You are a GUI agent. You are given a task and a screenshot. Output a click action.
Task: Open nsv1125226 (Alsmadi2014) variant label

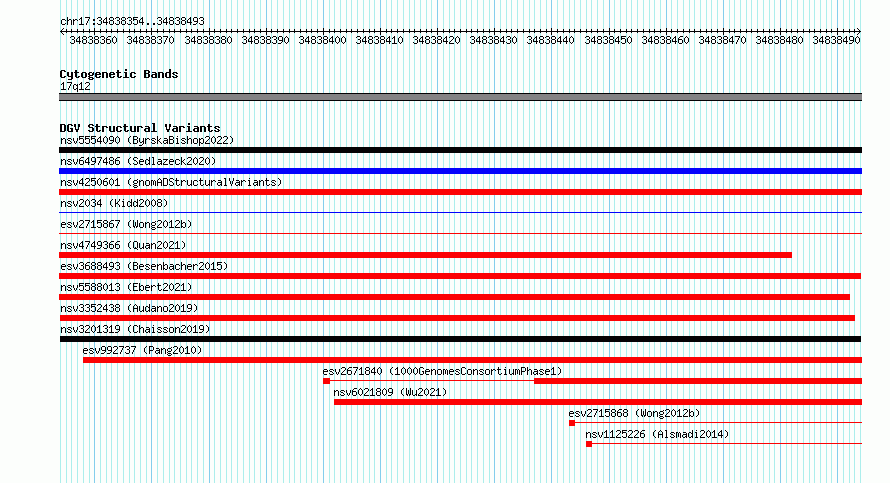[657, 434]
